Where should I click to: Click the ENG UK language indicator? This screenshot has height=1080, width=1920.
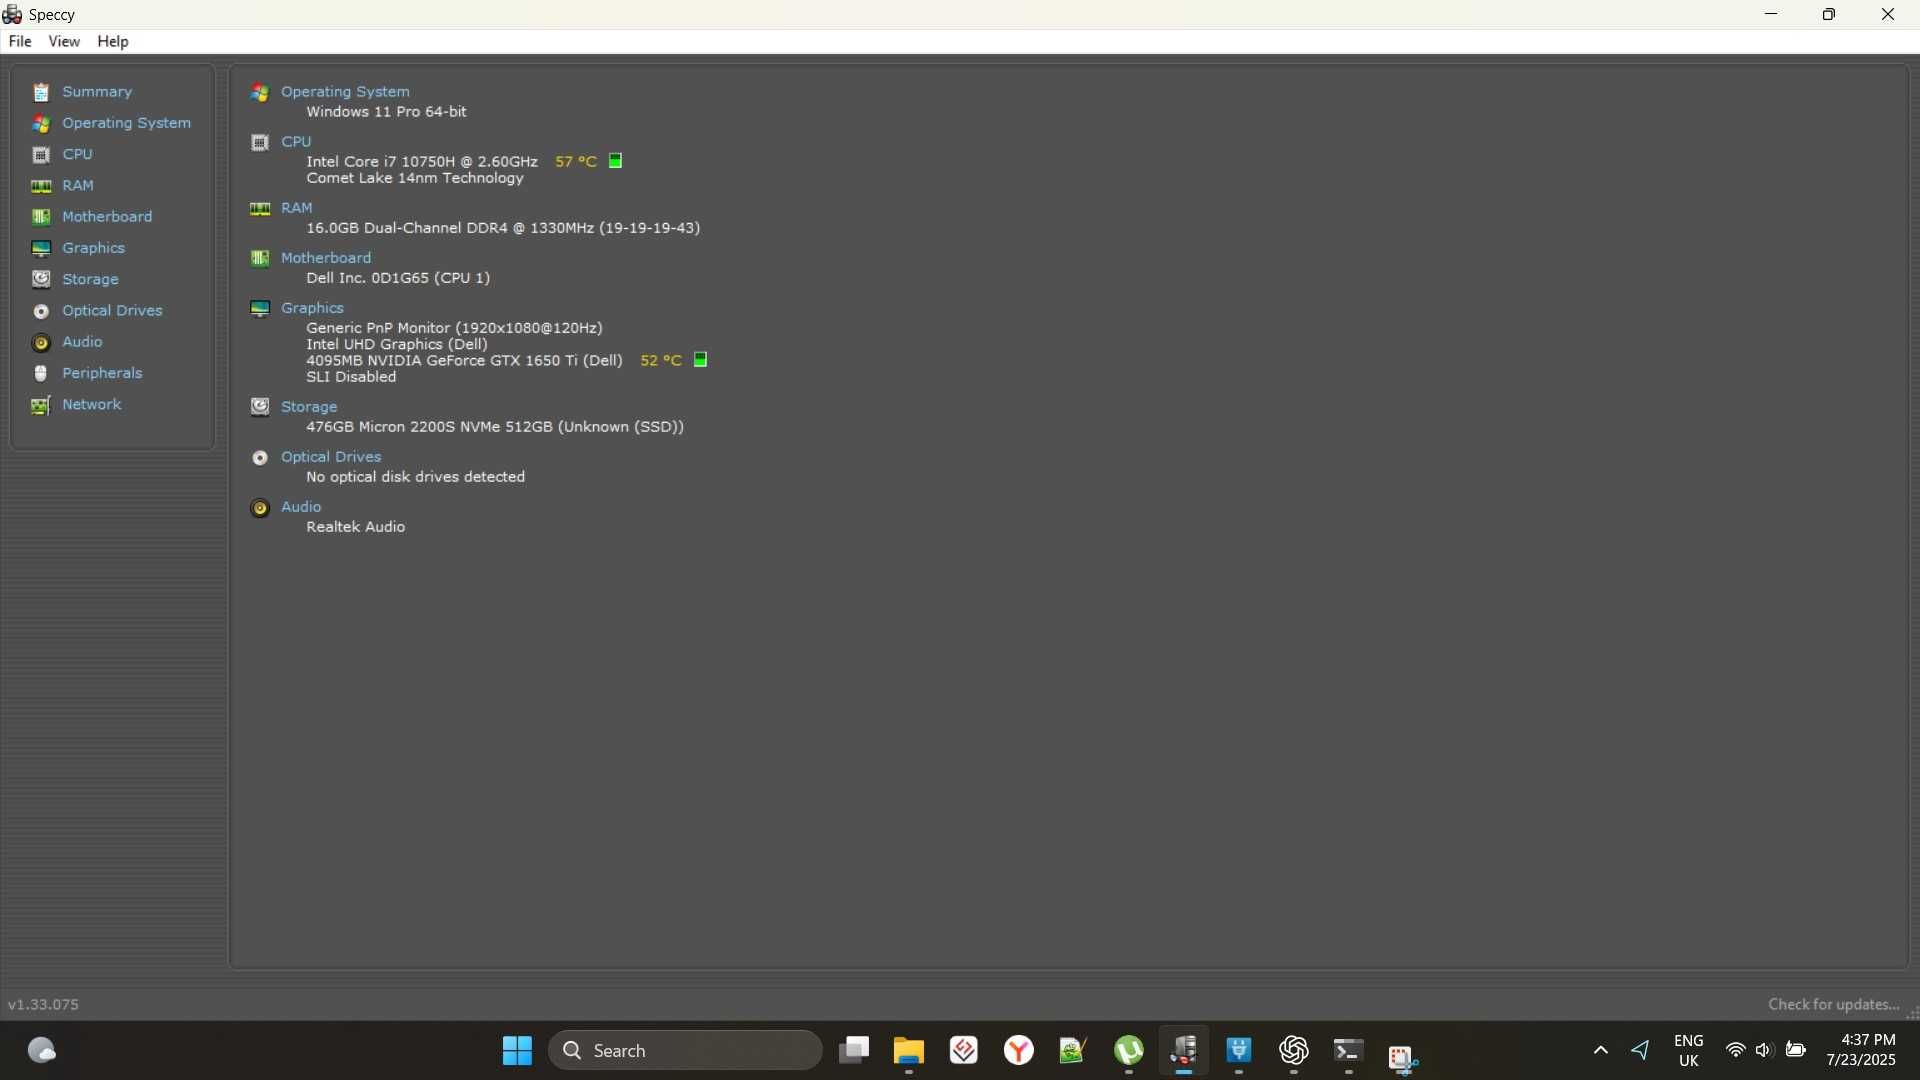1688,1051
